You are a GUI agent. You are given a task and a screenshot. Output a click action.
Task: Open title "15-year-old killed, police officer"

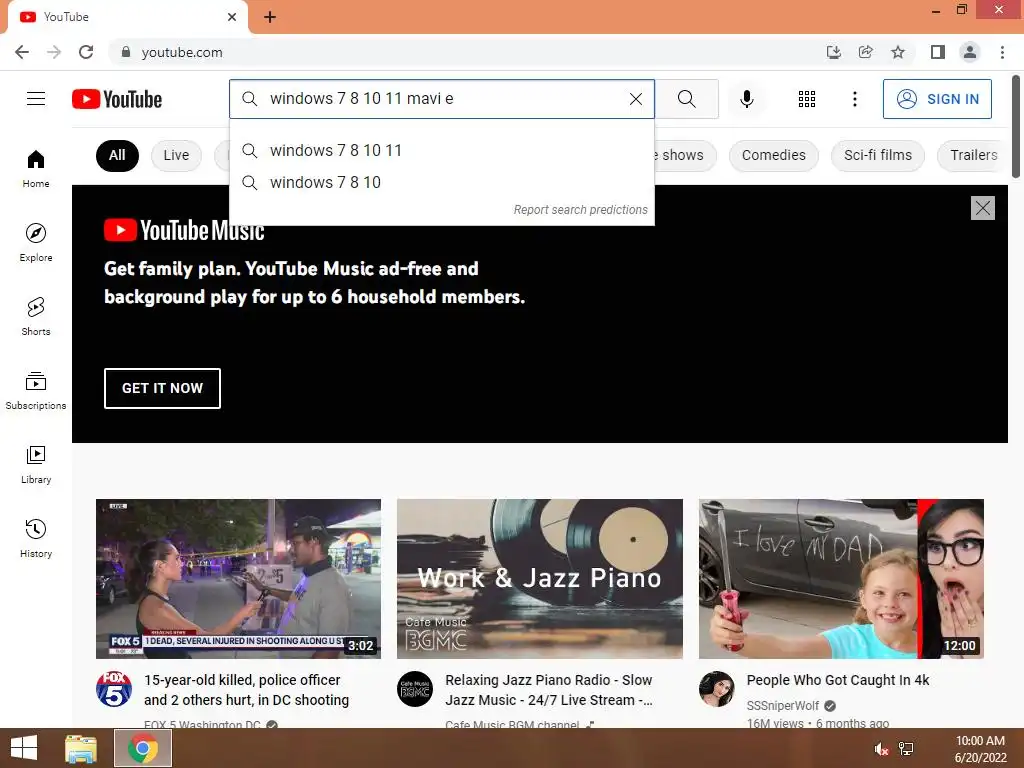[246, 690]
